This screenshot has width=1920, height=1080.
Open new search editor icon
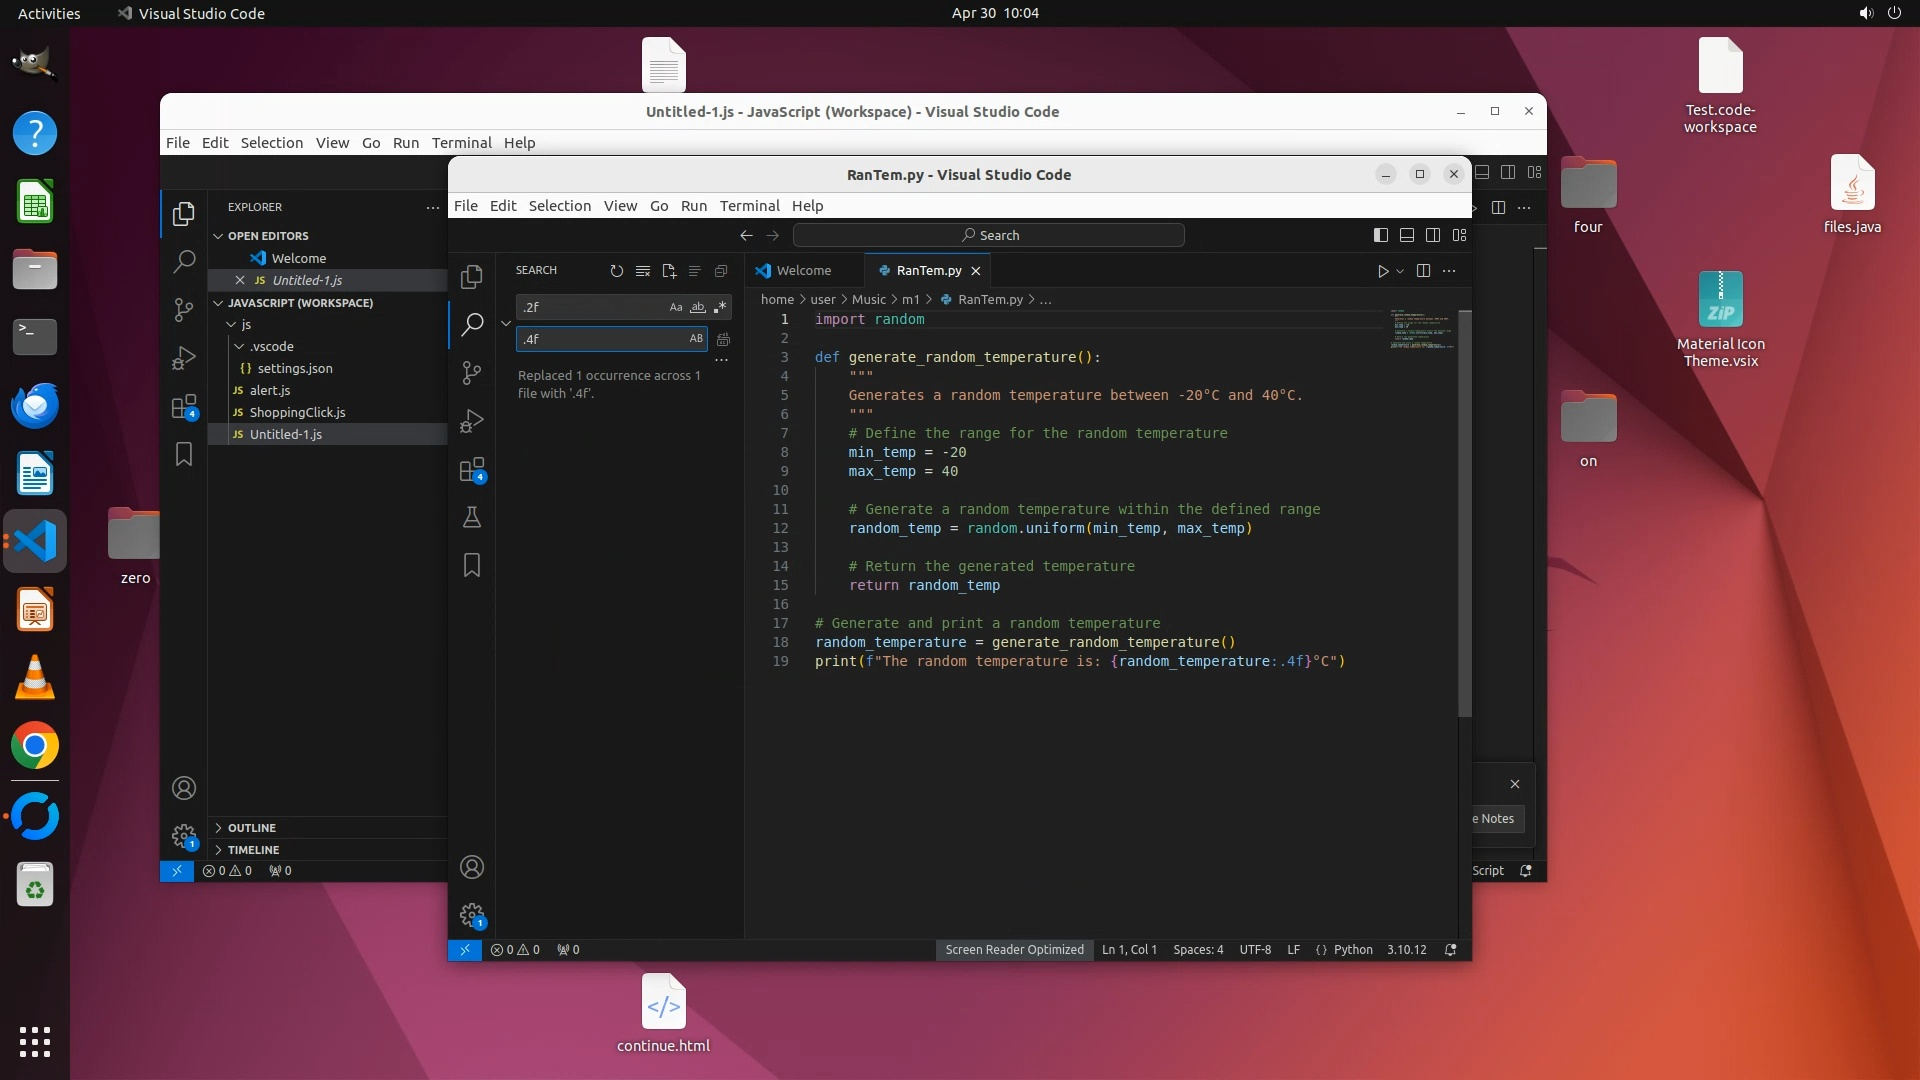669,271
